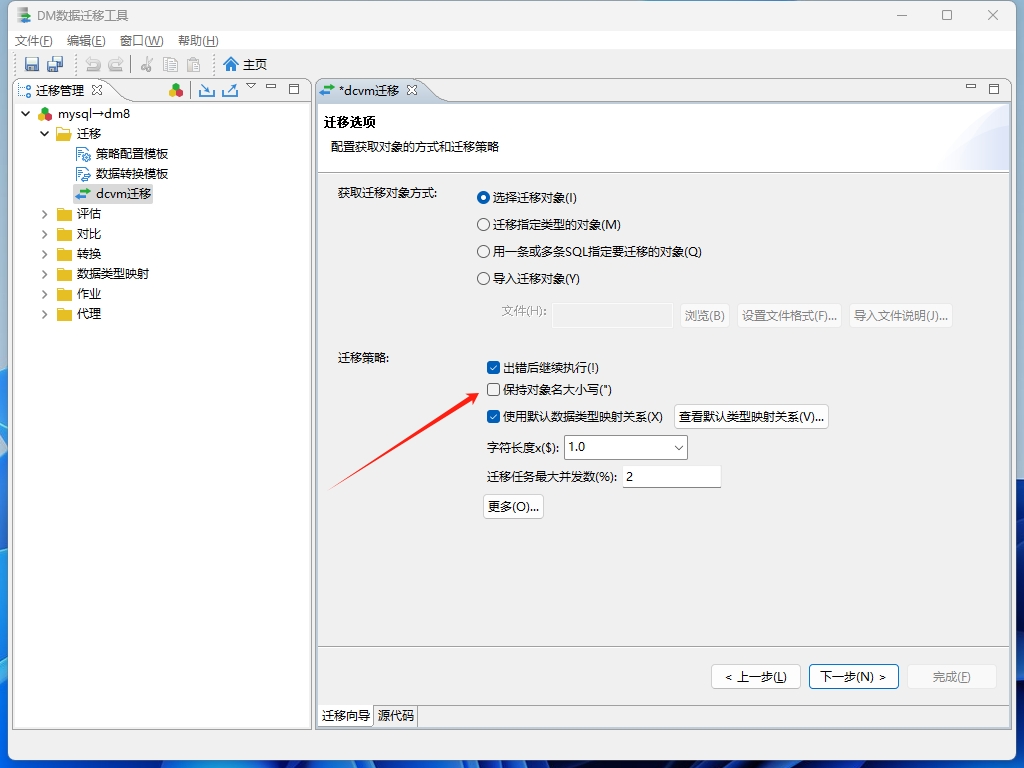This screenshot has width=1024, height=768.
Task: Click the 评估 folder icon
Action: (x=64, y=214)
